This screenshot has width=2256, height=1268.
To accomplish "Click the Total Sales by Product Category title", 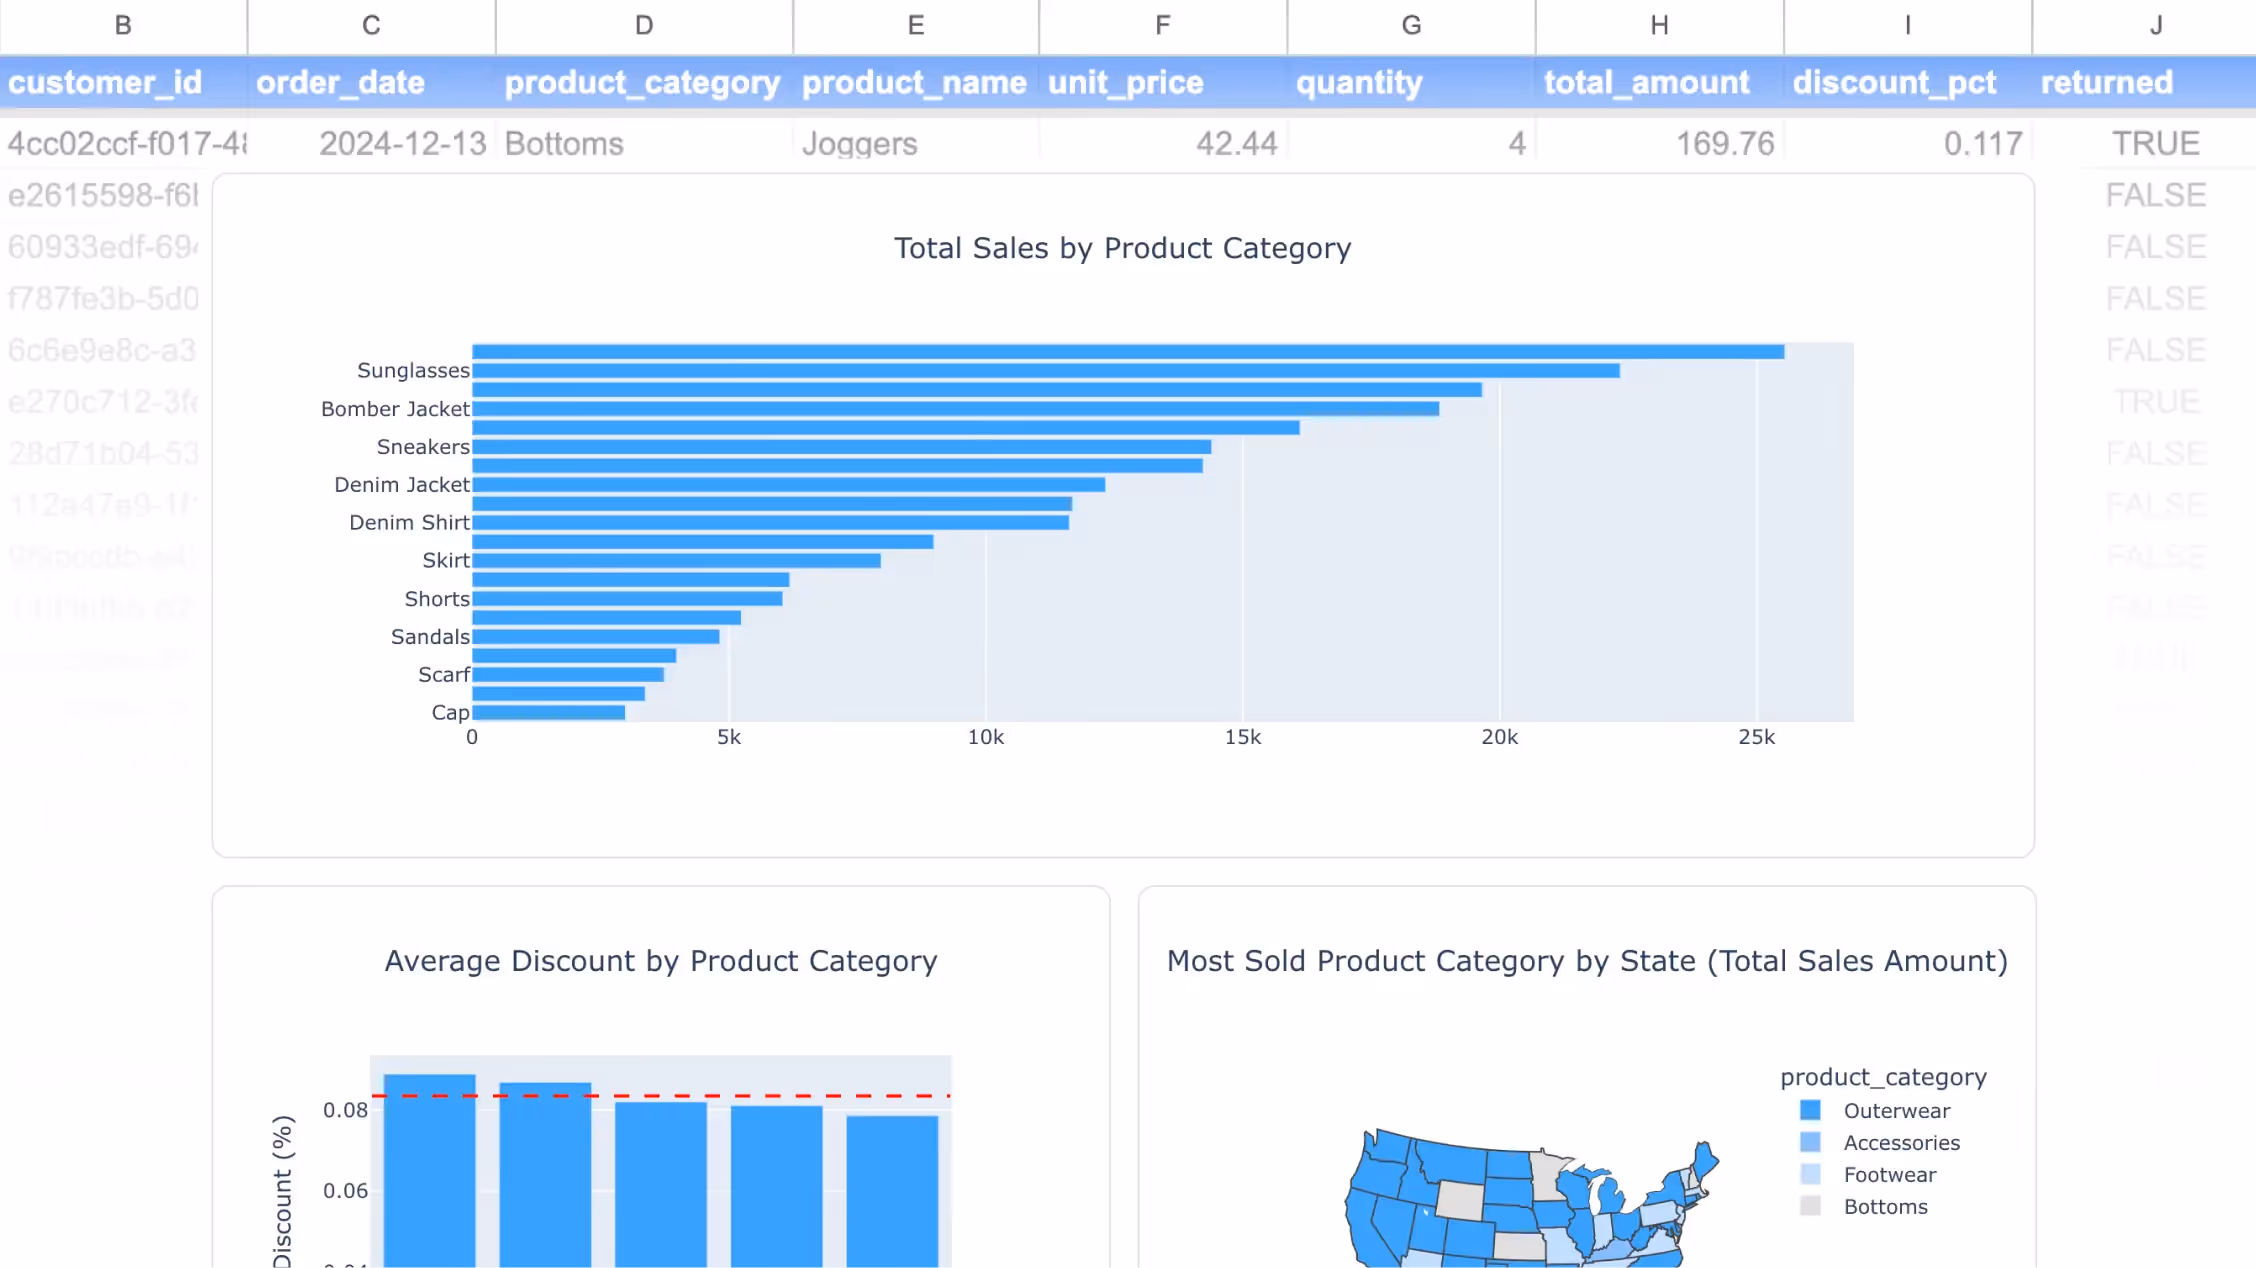I will tap(1122, 248).
